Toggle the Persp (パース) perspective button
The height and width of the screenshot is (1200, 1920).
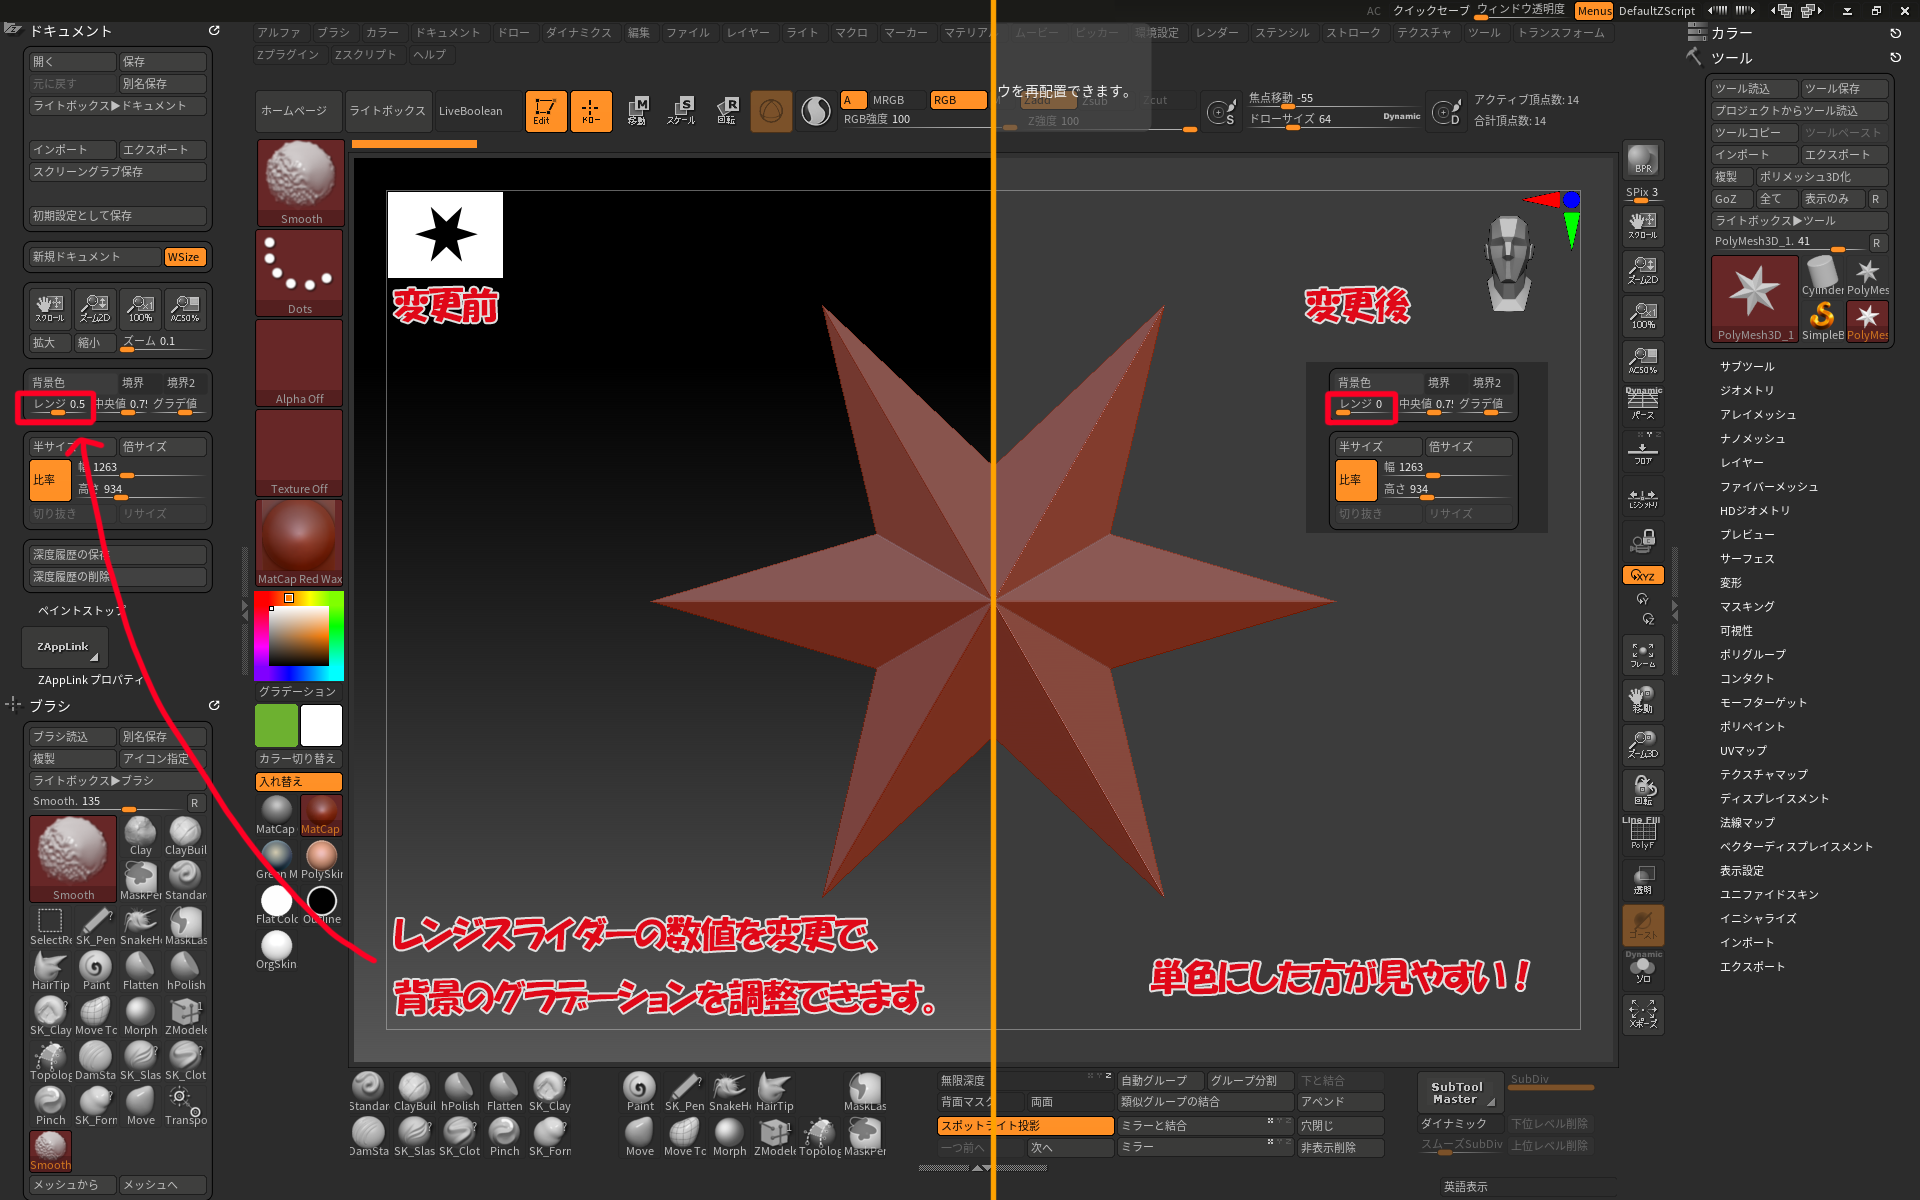pos(1643,403)
